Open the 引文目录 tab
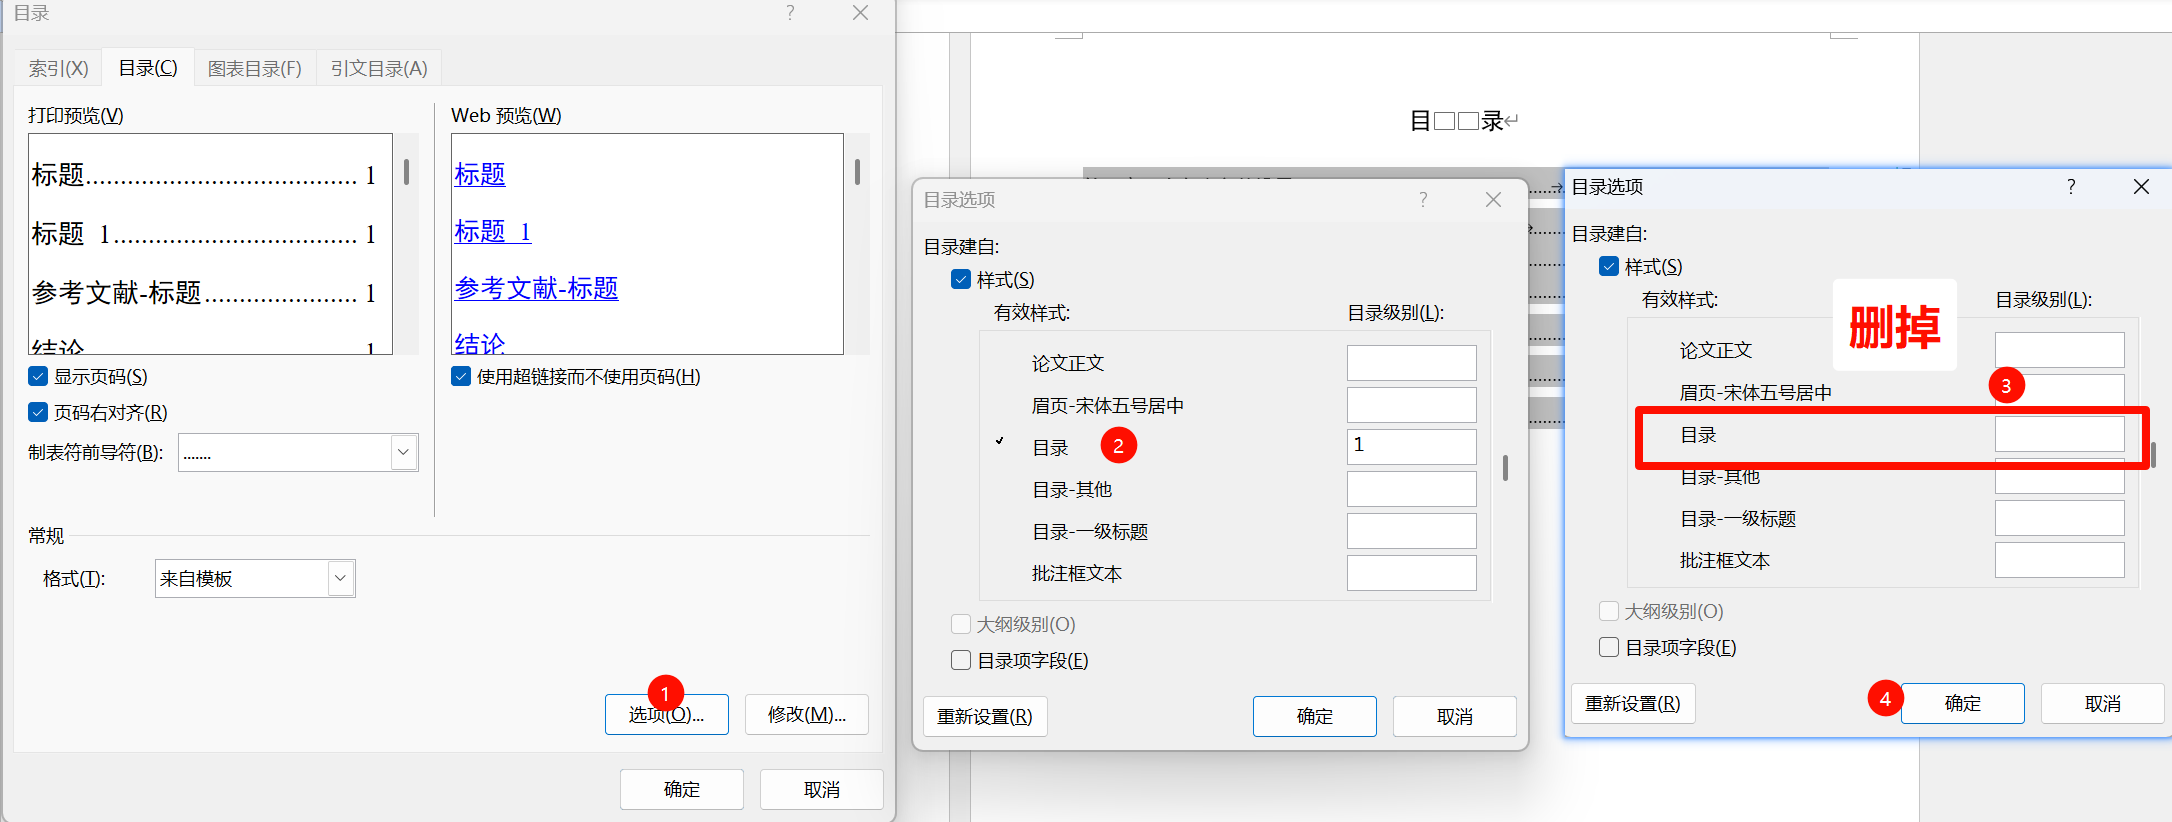Screen dimensions: 2172x822 tap(379, 69)
